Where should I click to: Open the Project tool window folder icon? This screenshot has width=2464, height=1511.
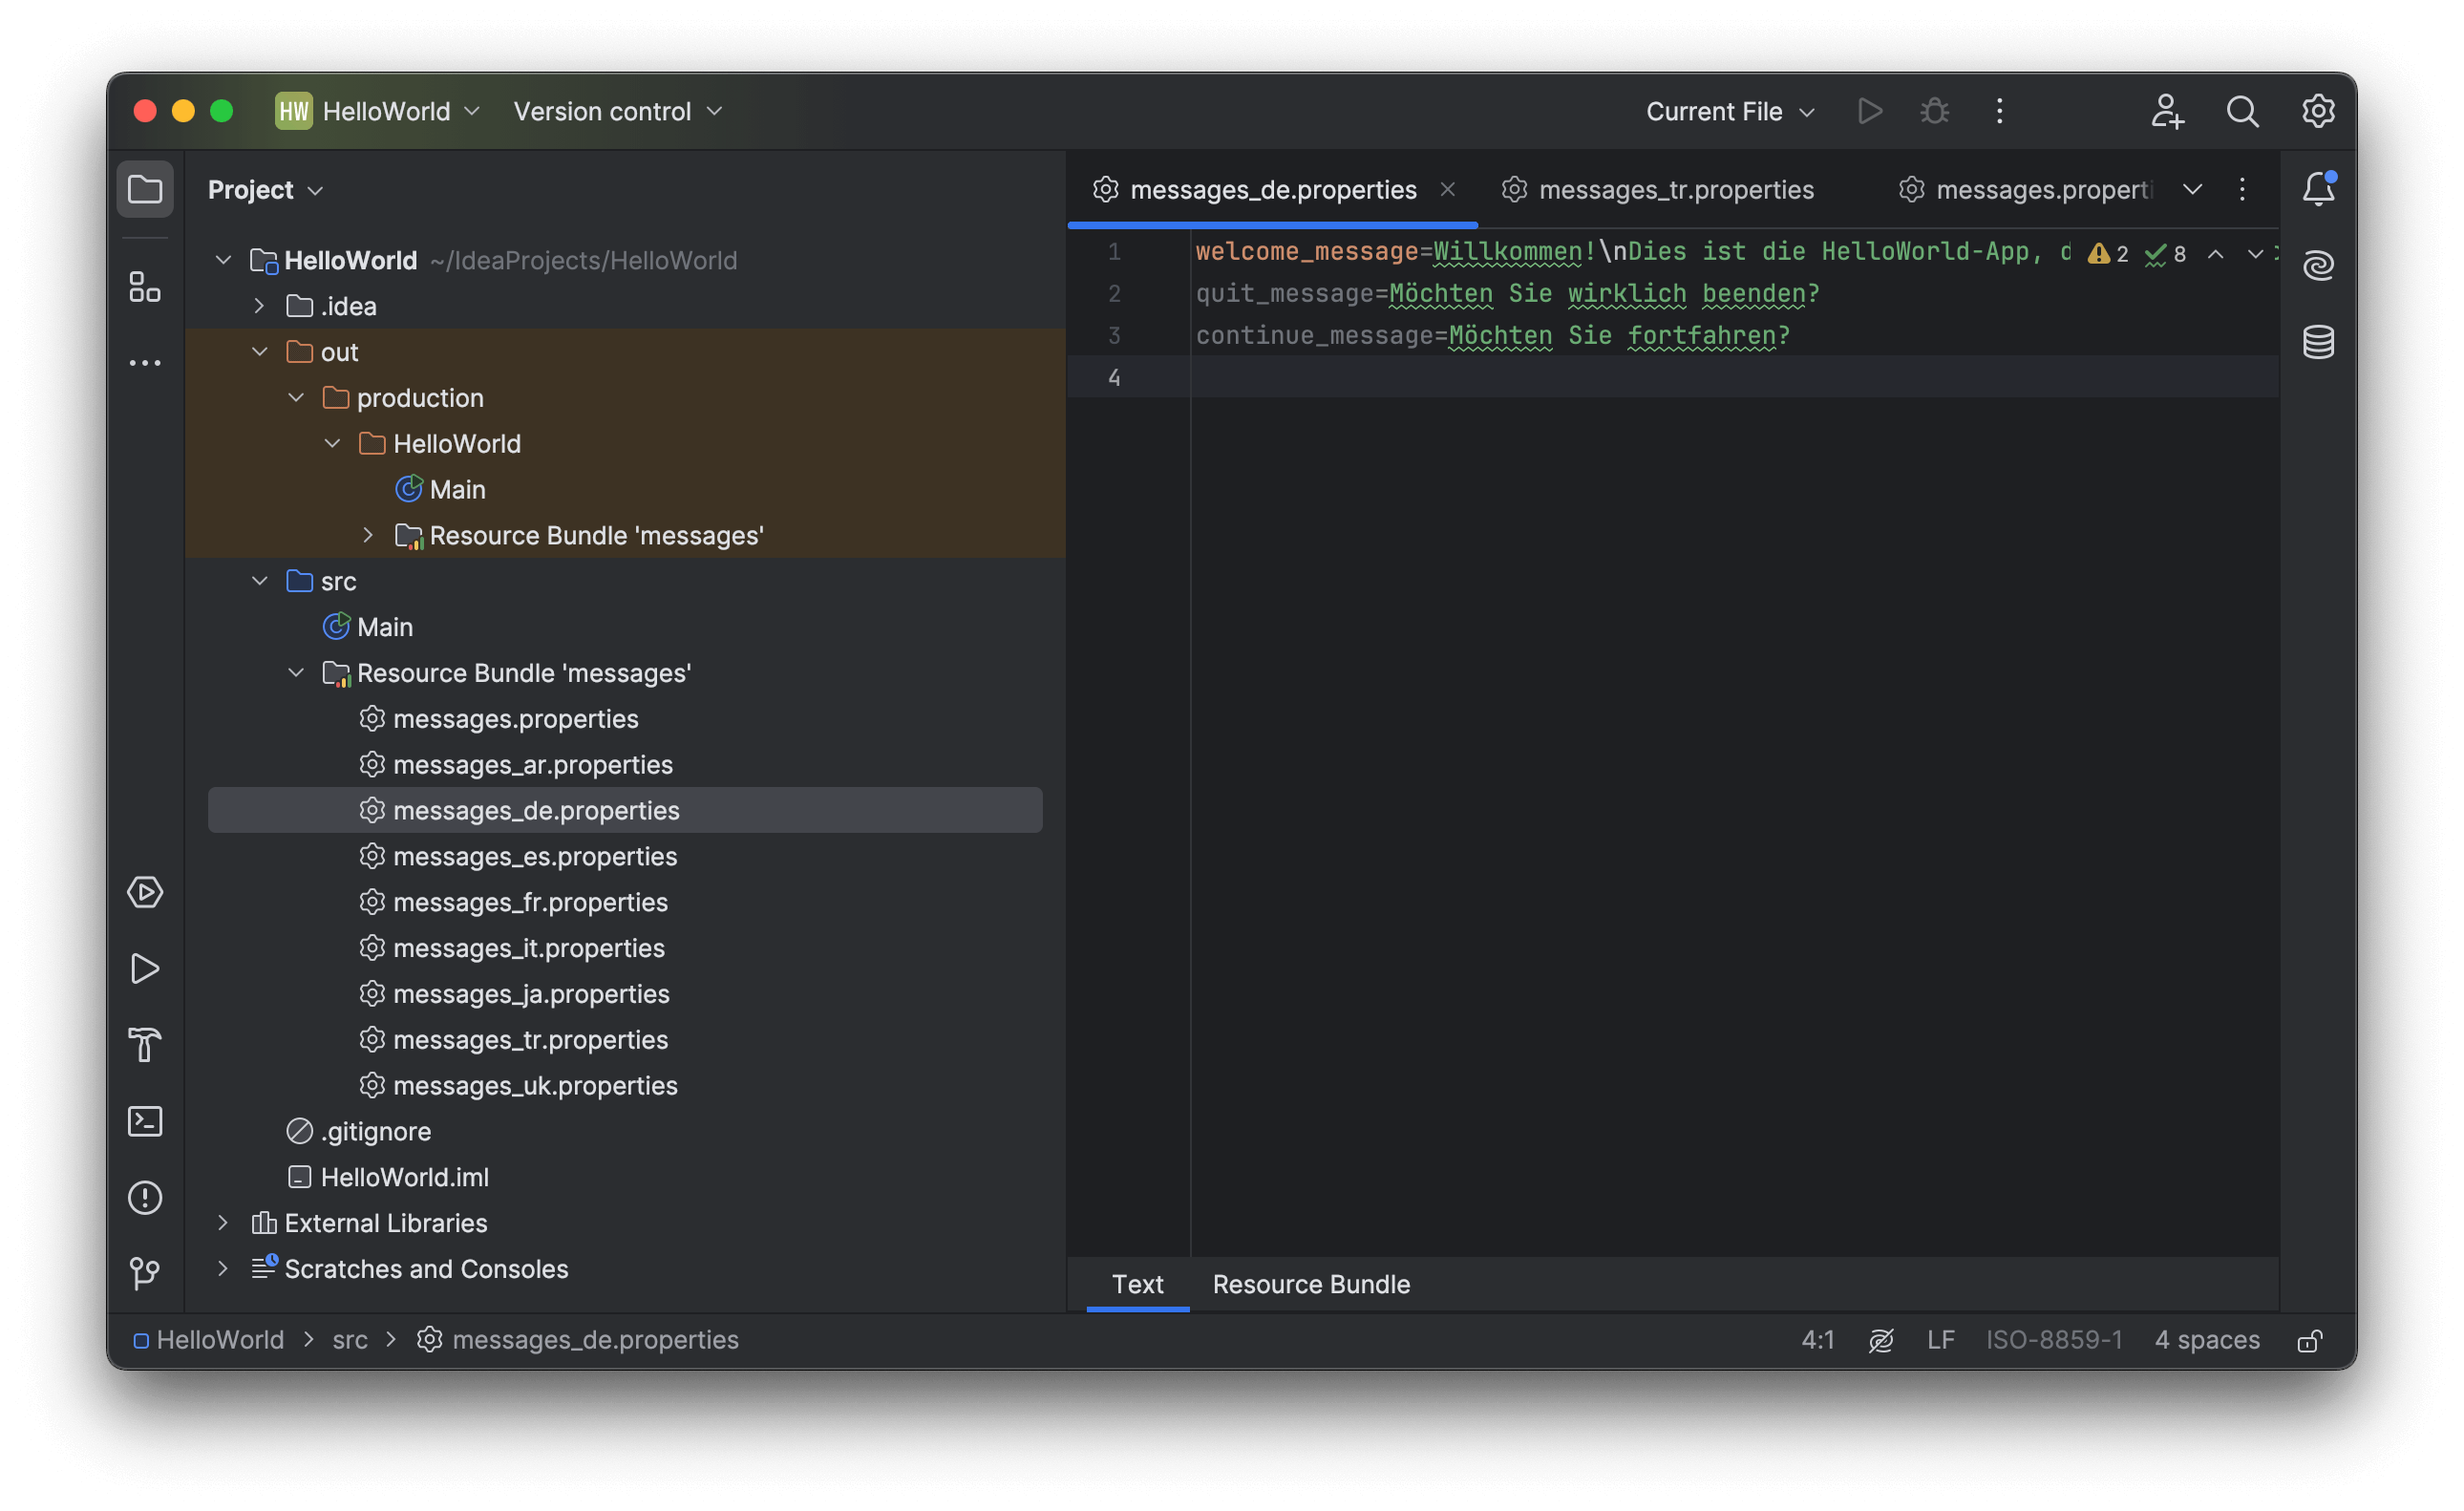click(145, 189)
